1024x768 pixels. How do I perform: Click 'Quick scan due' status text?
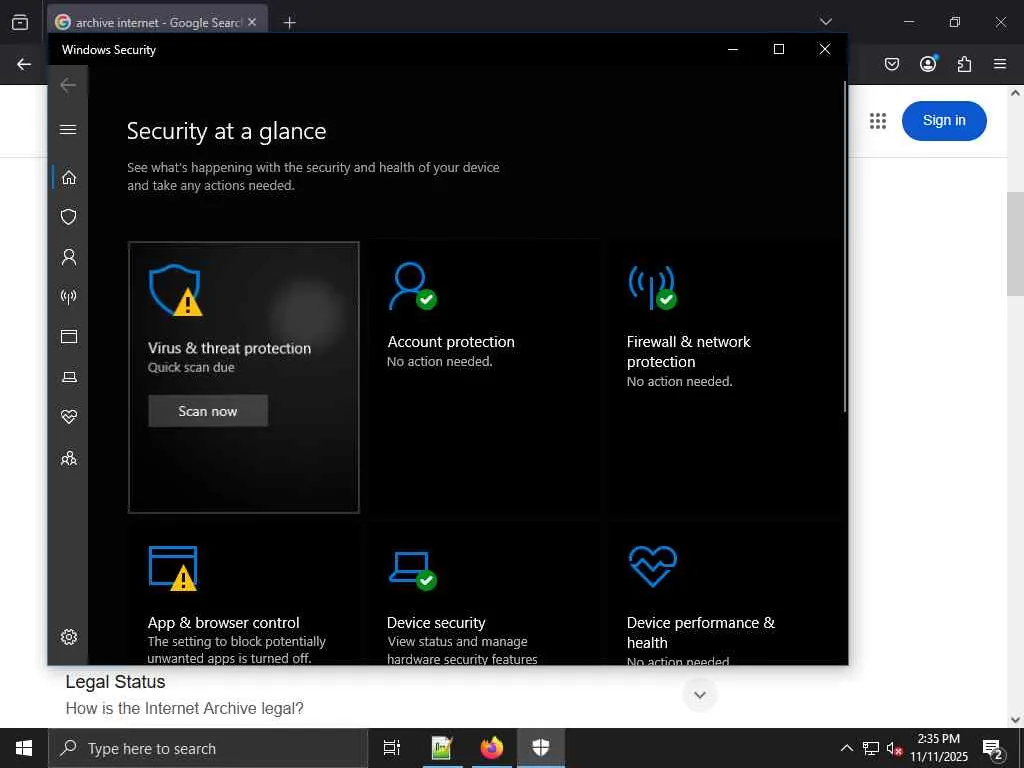coord(191,367)
